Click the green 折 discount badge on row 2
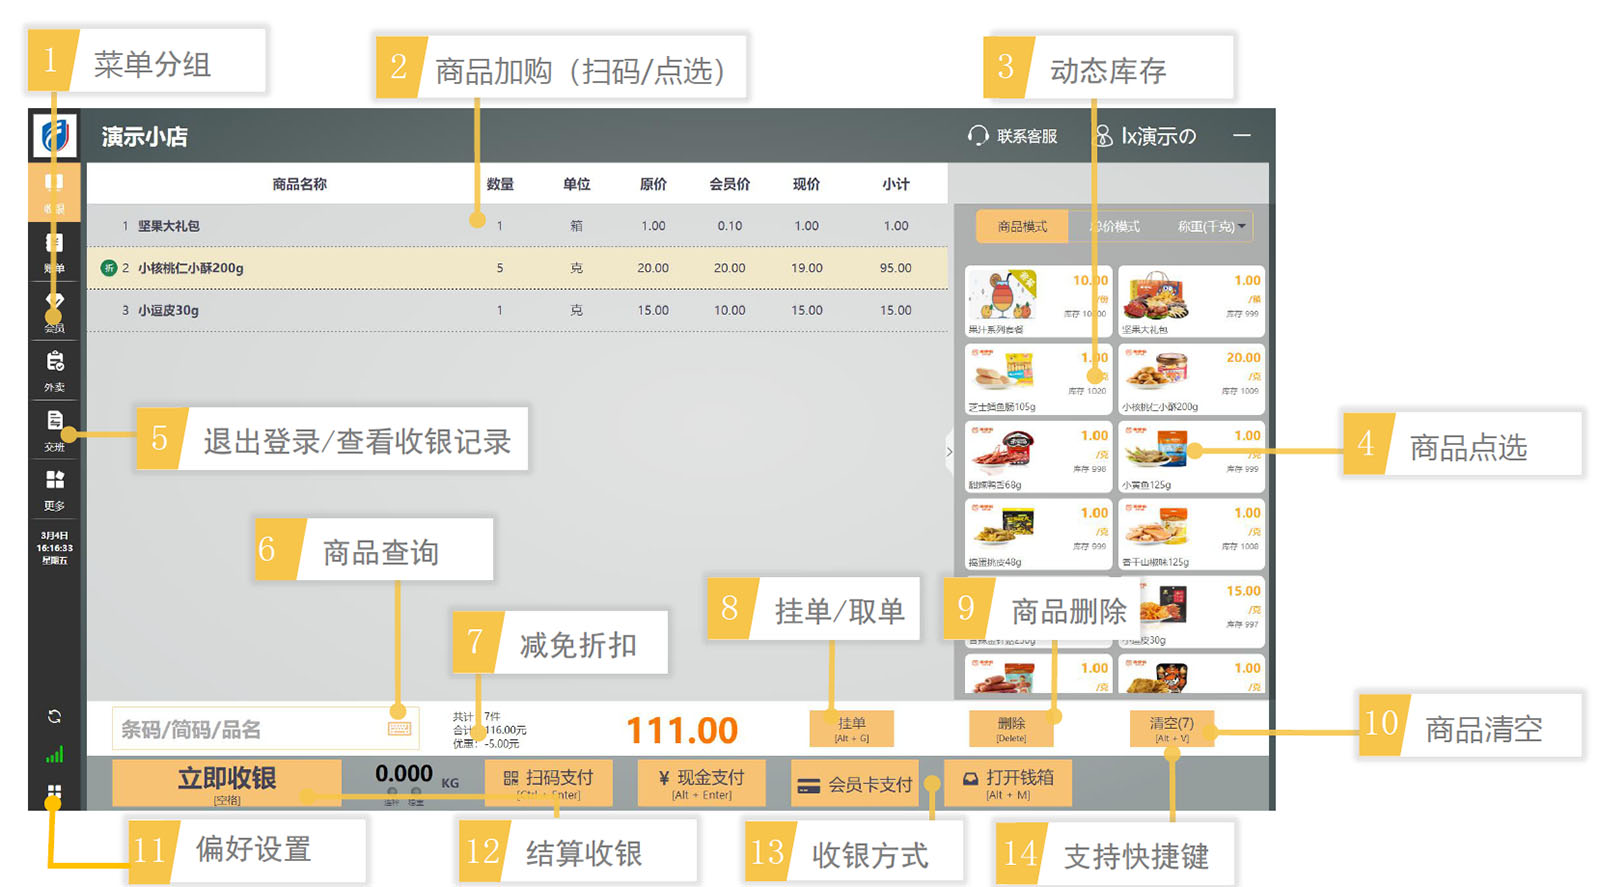 pos(109,268)
